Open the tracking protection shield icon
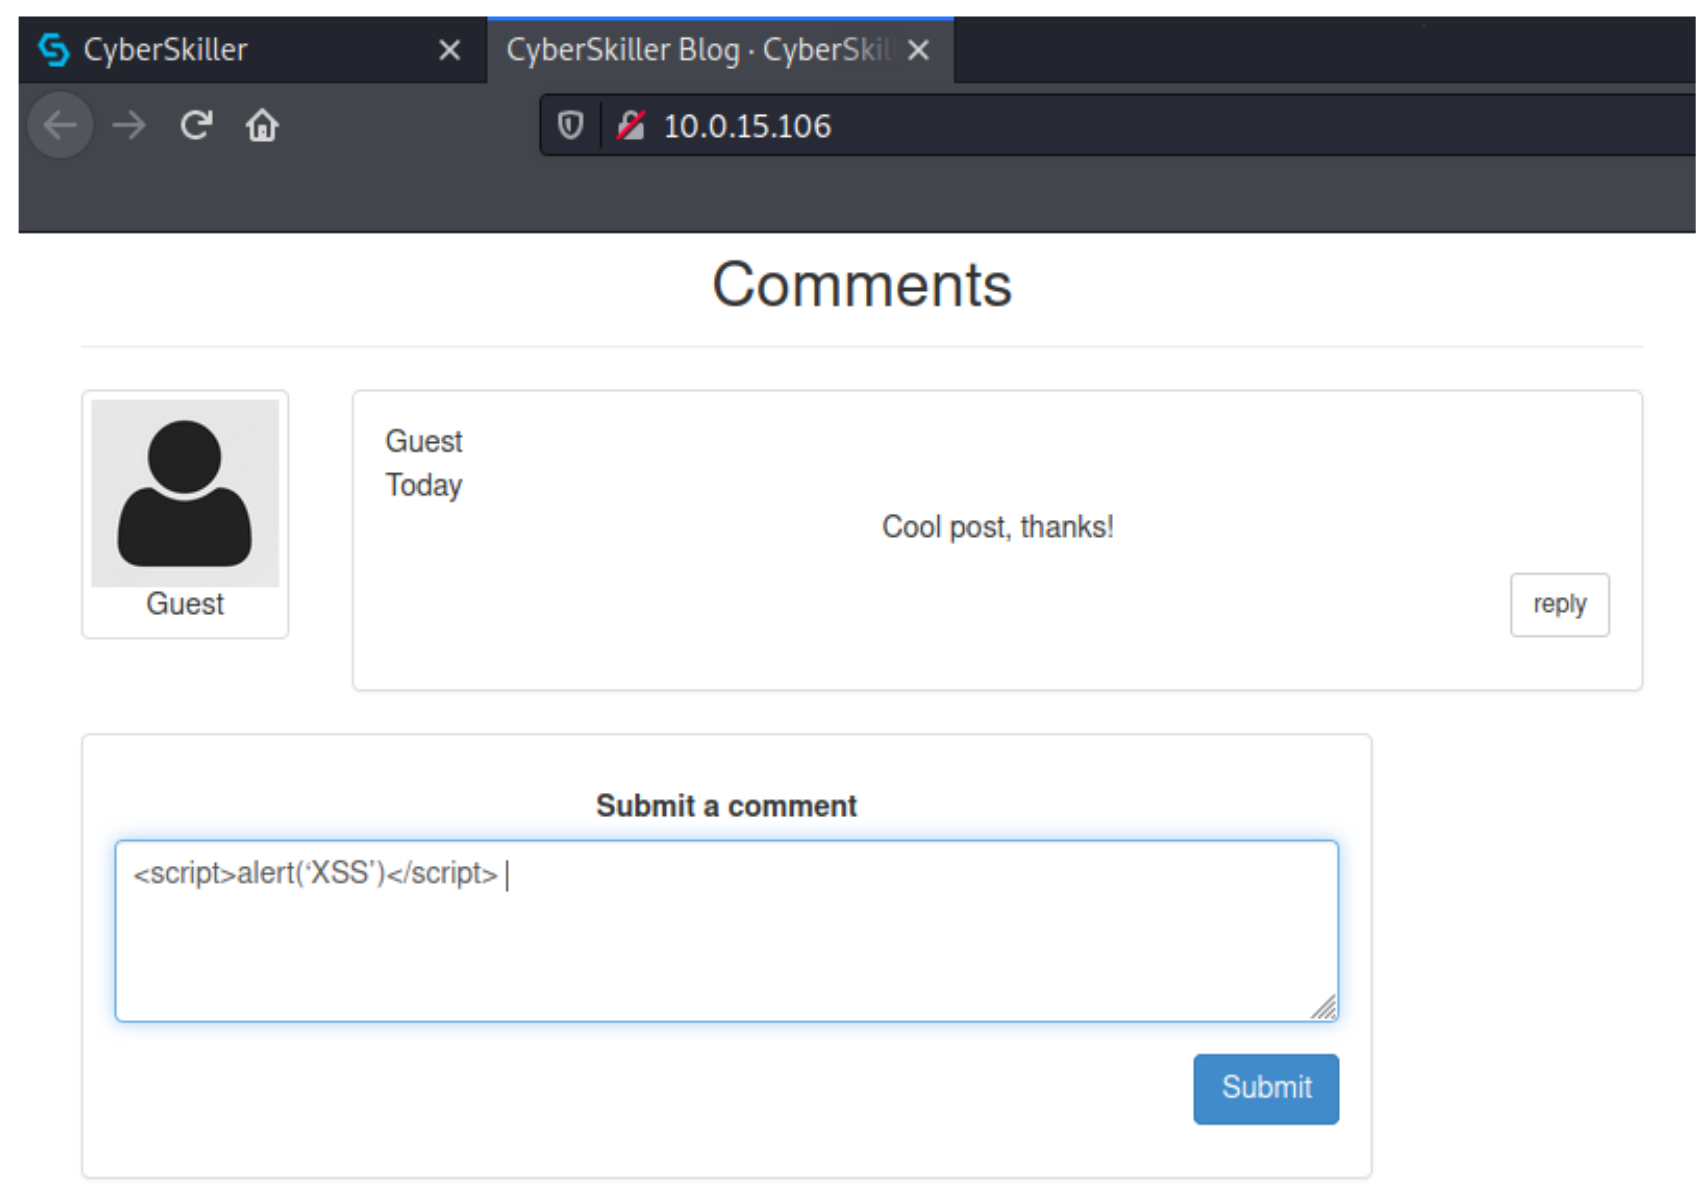Image resolution: width=1708 pixels, height=1194 pixels. pos(570,126)
